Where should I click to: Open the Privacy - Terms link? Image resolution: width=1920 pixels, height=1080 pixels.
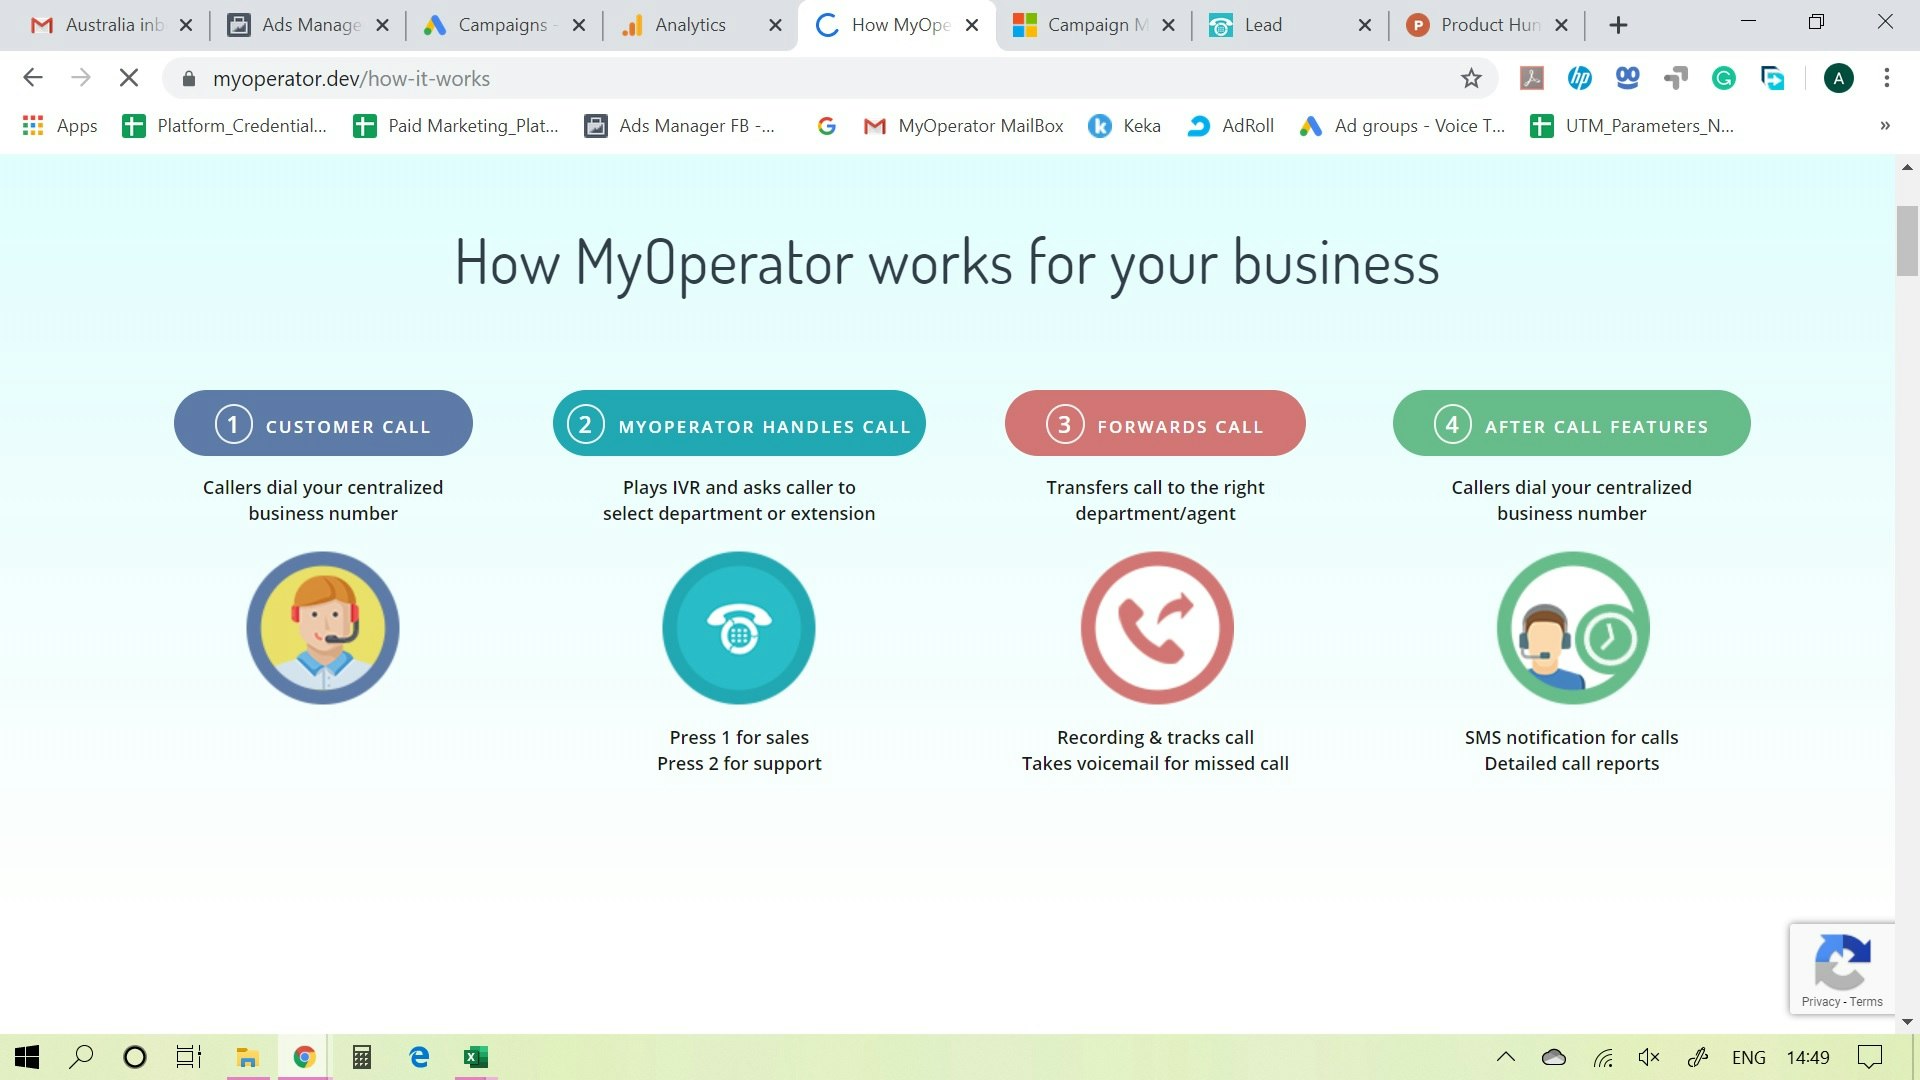[1842, 1001]
